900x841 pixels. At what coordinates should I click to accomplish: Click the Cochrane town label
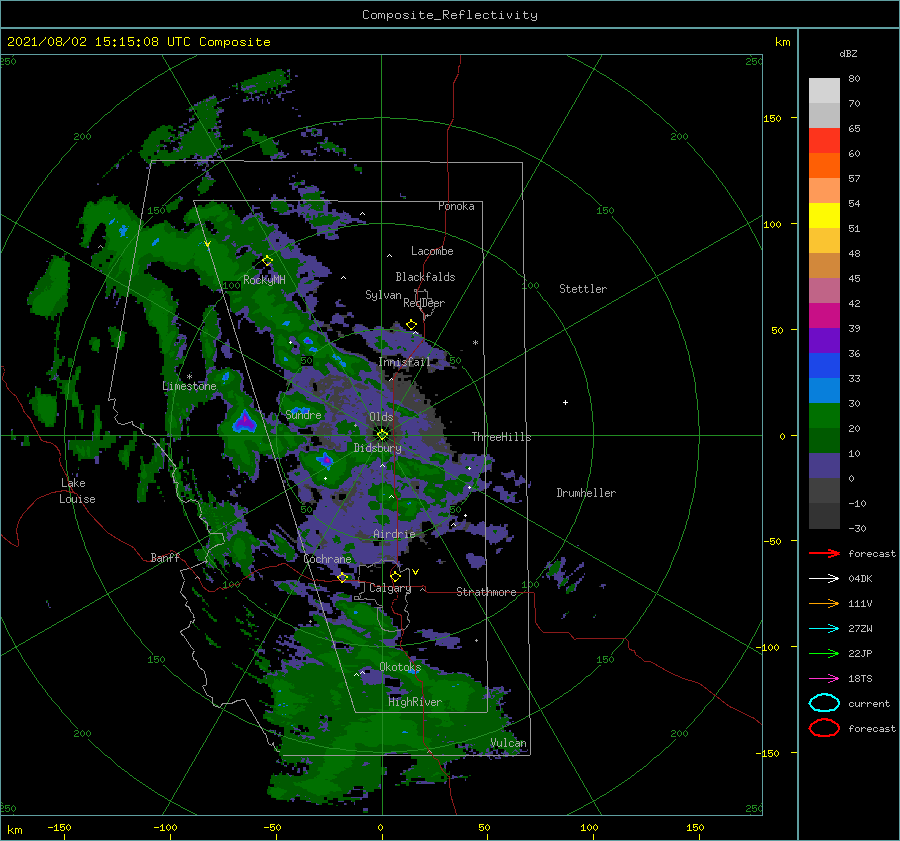pyautogui.click(x=327, y=559)
